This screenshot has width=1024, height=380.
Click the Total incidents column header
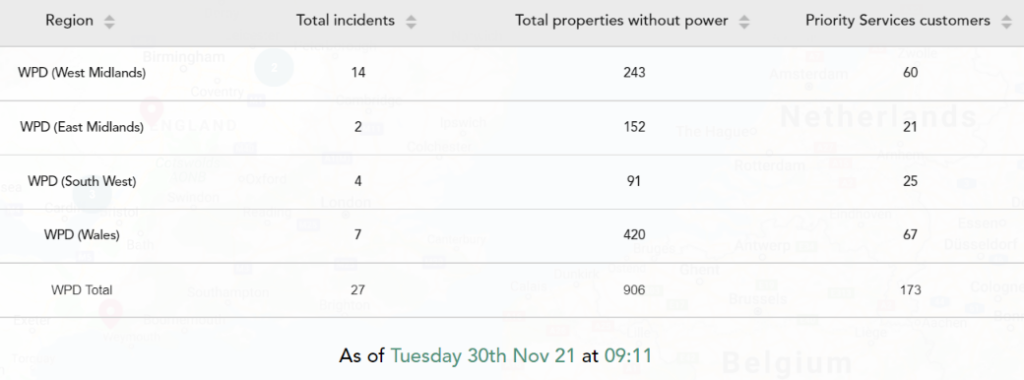(x=345, y=21)
